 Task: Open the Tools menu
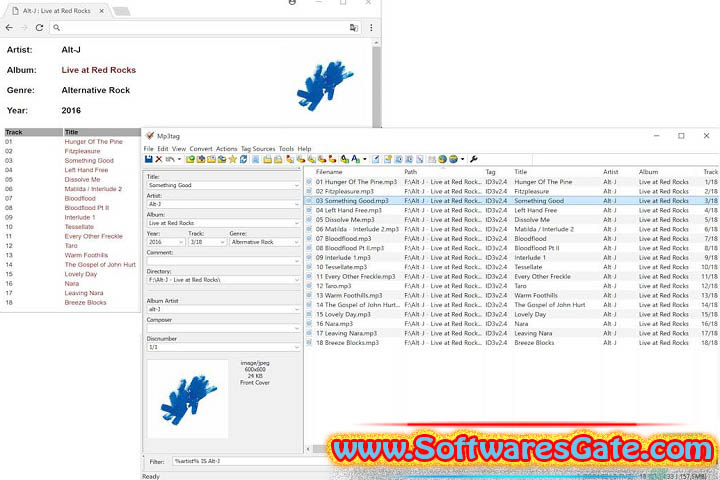(x=286, y=149)
